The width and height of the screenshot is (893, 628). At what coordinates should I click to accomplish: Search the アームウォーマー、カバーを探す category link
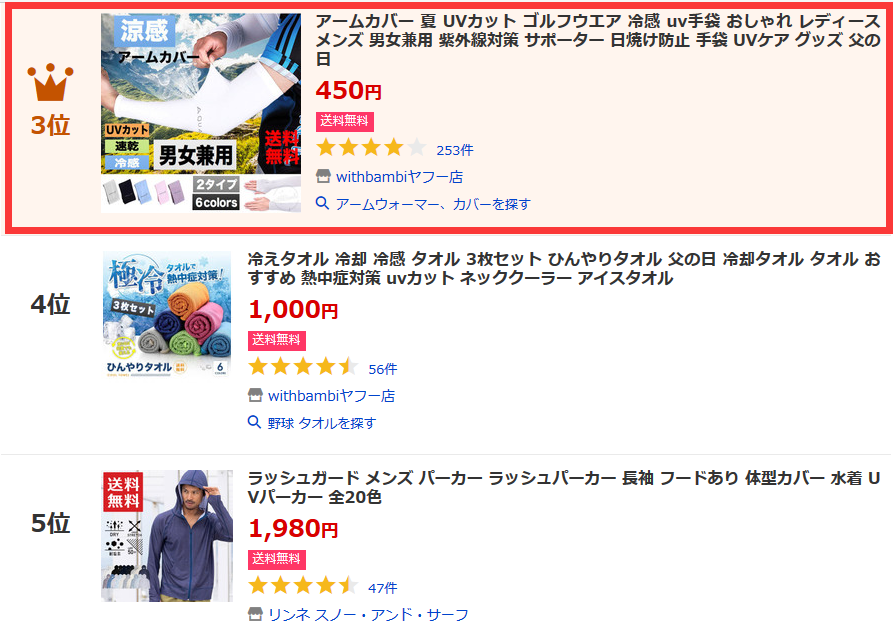pyautogui.click(x=433, y=204)
